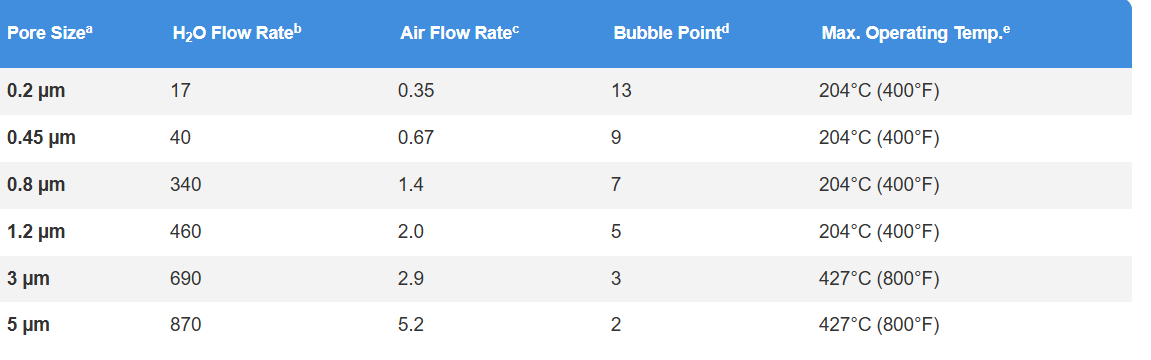1151x360 pixels.
Task: Click the H2O Flow Rate column header
Action: 237,34
